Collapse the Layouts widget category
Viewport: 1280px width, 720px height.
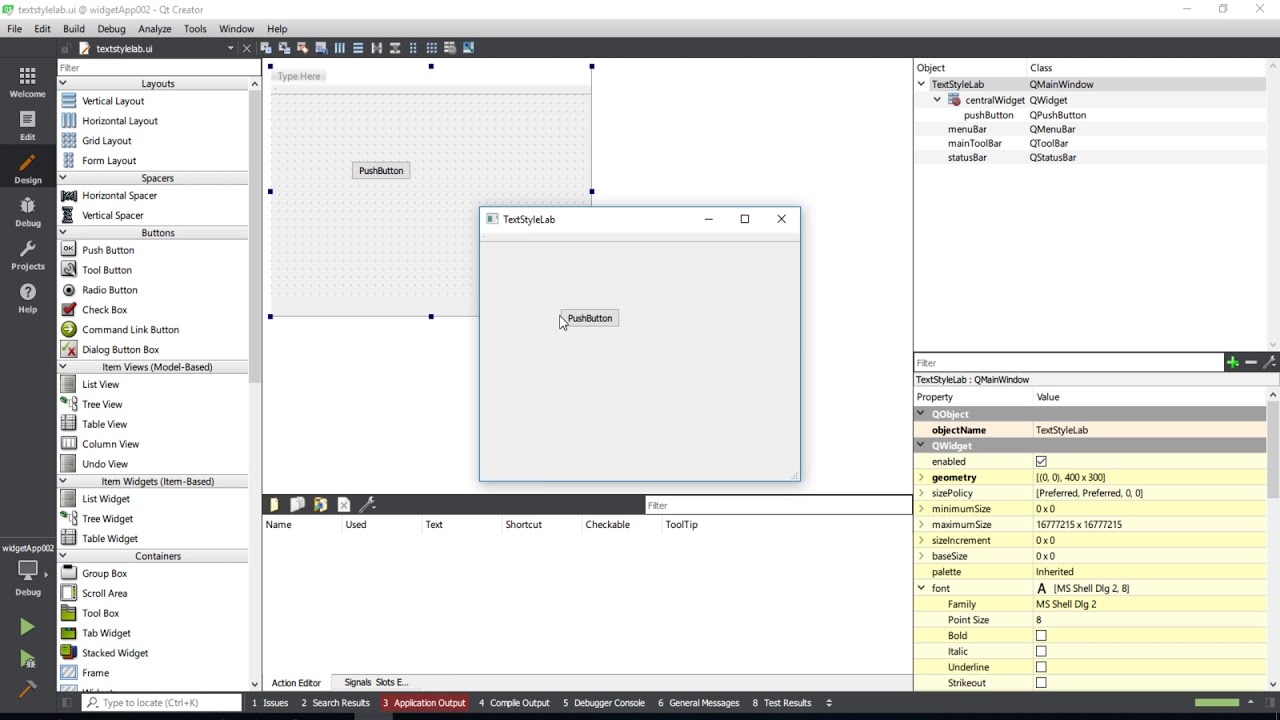(x=62, y=83)
